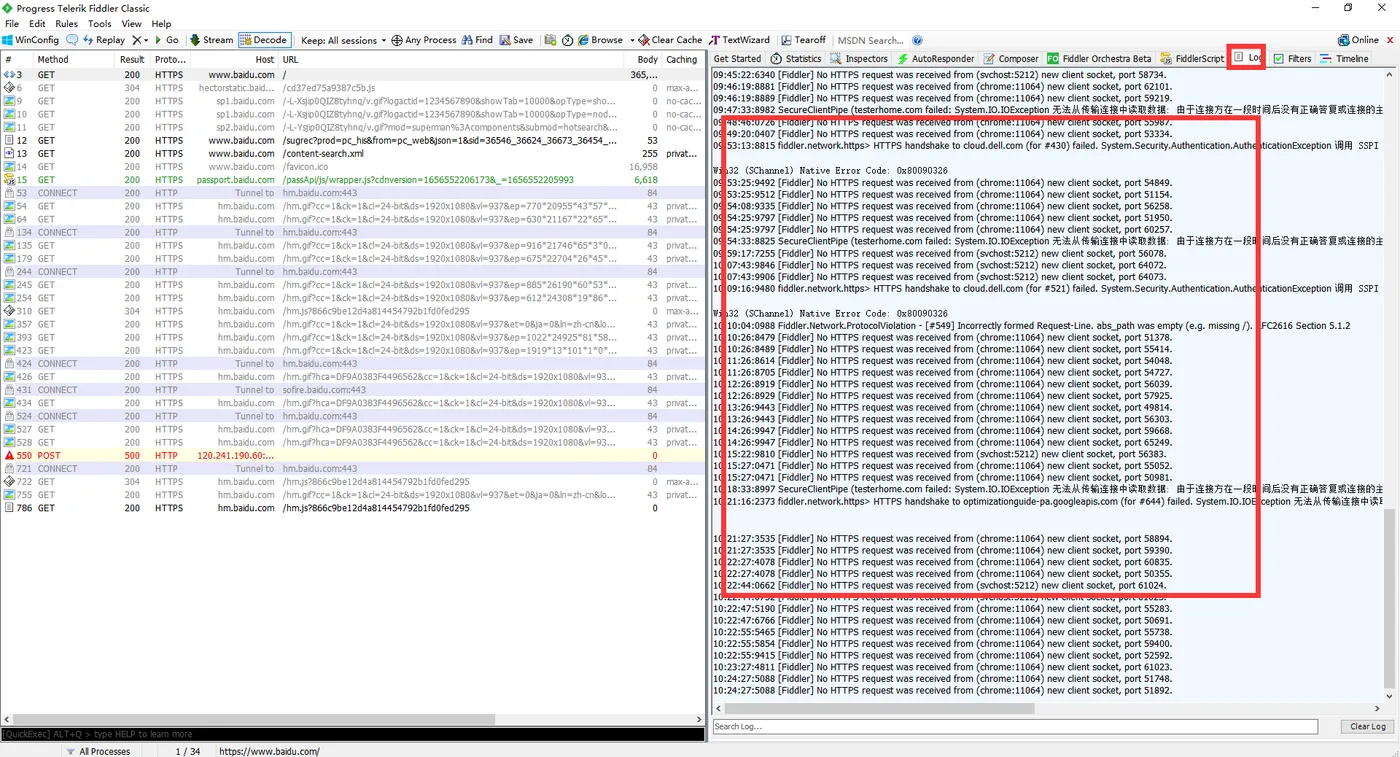The width and height of the screenshot is (1400, 757).
Task: Switch to the Statistics tab
Action: coord(796,59)
